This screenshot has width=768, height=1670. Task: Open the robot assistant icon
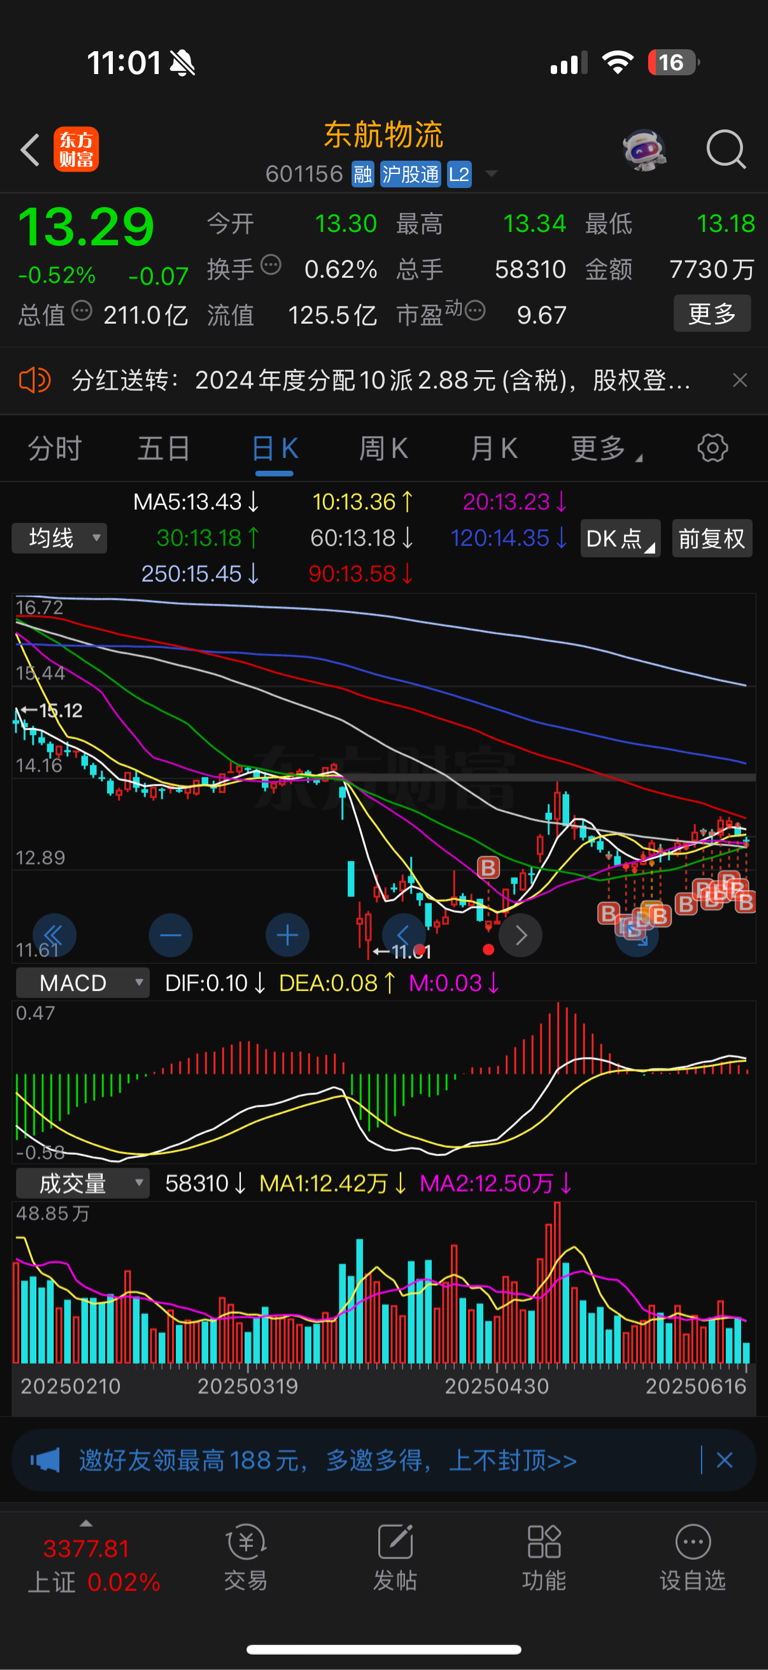click(x=645, y=150)
